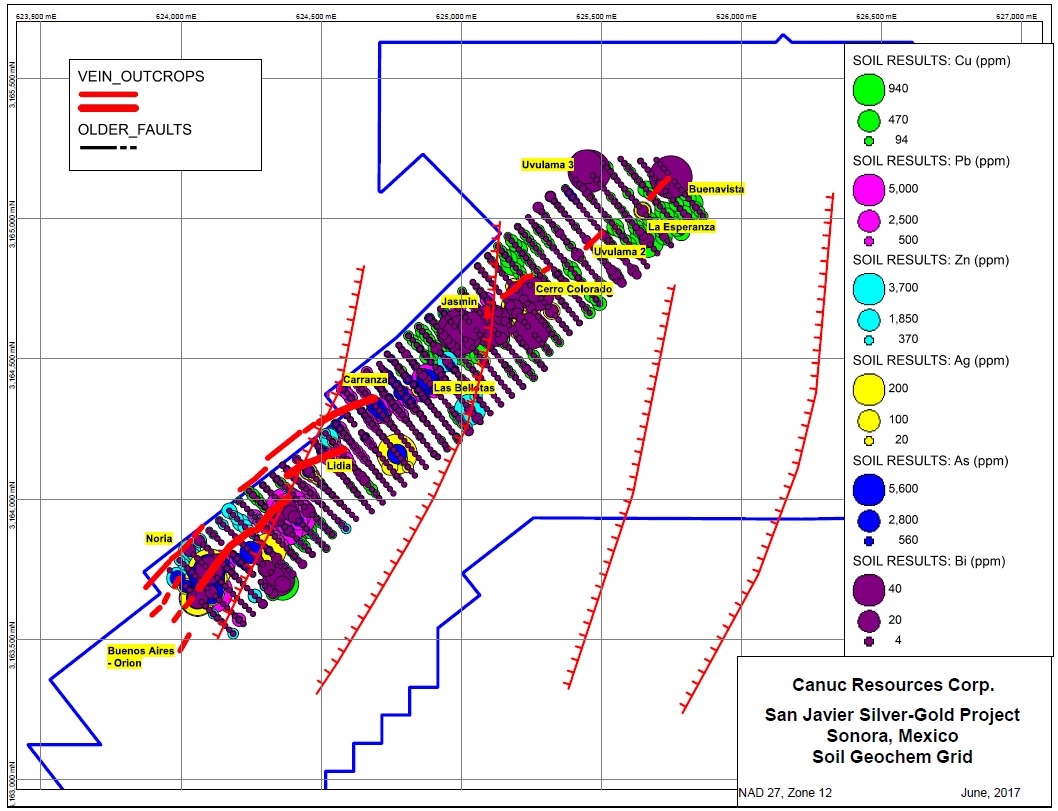This screenshot has width=1058, height=811.
Task: Click the Lidia vein label
Action: click(x=339, y=466)
